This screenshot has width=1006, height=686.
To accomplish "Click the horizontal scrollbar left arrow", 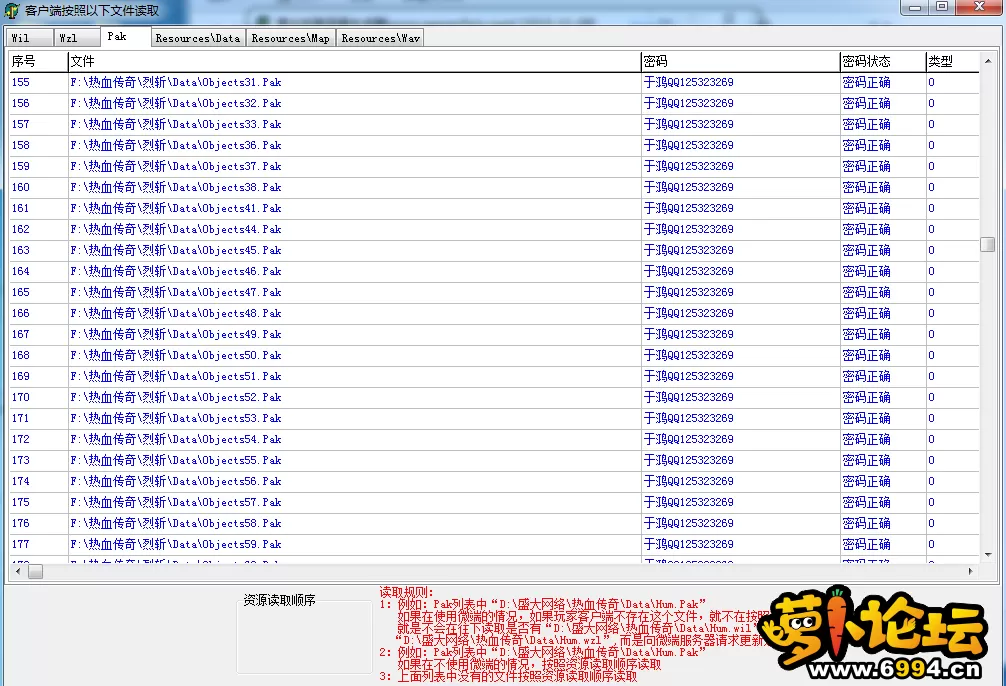I will coord(17,571).
